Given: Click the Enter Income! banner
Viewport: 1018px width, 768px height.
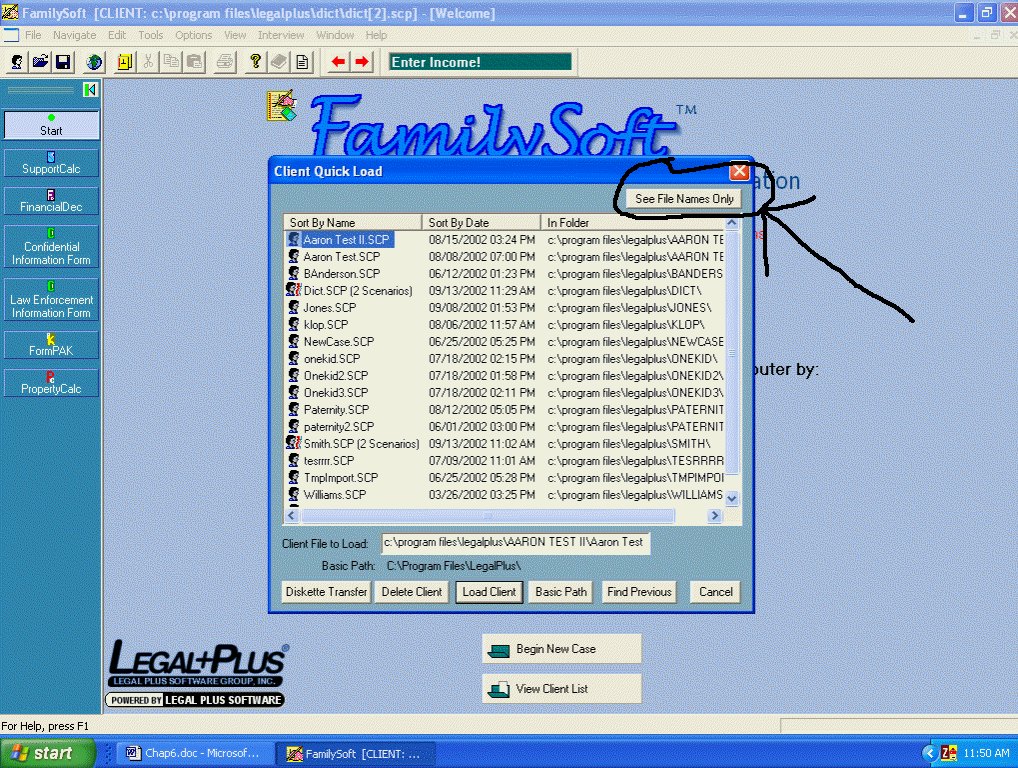Looking at the screenshot, I should pos(479,61).
